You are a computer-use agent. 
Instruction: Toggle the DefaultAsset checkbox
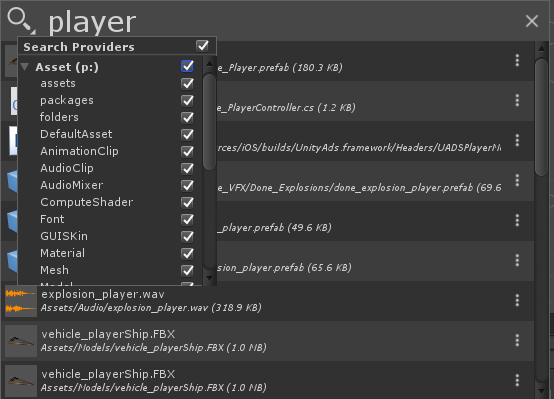(187, 135)
